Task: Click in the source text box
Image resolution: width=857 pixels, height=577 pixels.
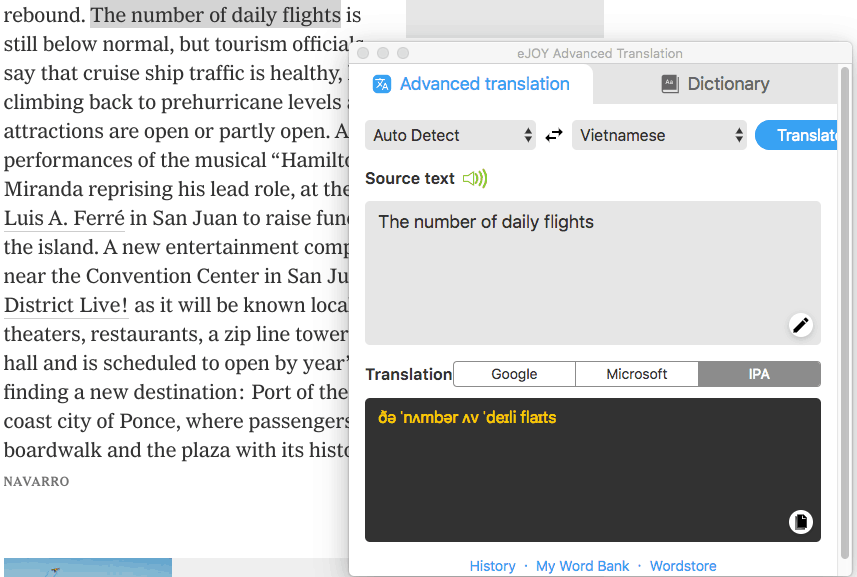Action: 593,273
